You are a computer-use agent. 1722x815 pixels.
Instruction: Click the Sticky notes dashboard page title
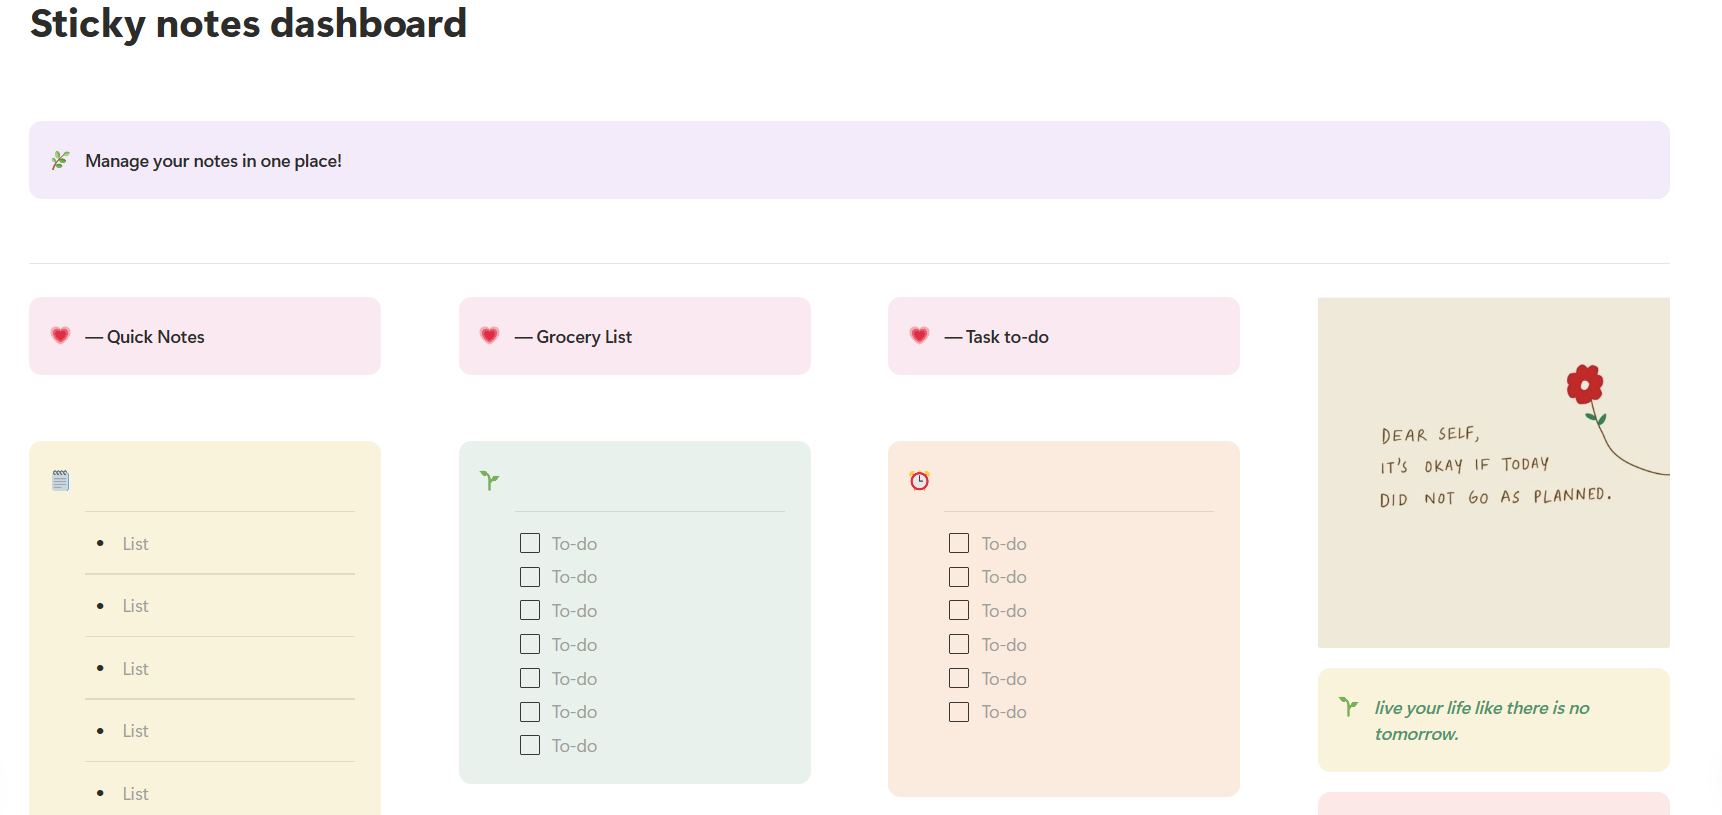pos(248,23)
